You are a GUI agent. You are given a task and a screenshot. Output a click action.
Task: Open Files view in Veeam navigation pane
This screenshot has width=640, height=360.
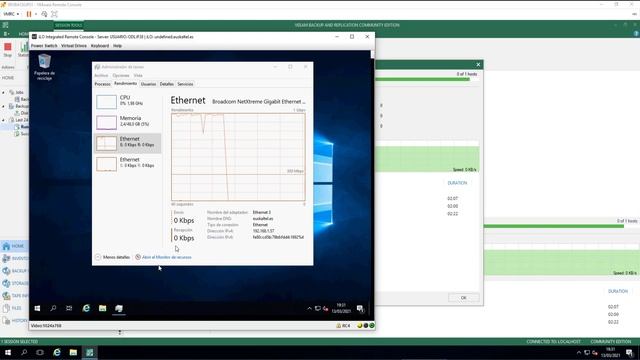coord(14,308)
